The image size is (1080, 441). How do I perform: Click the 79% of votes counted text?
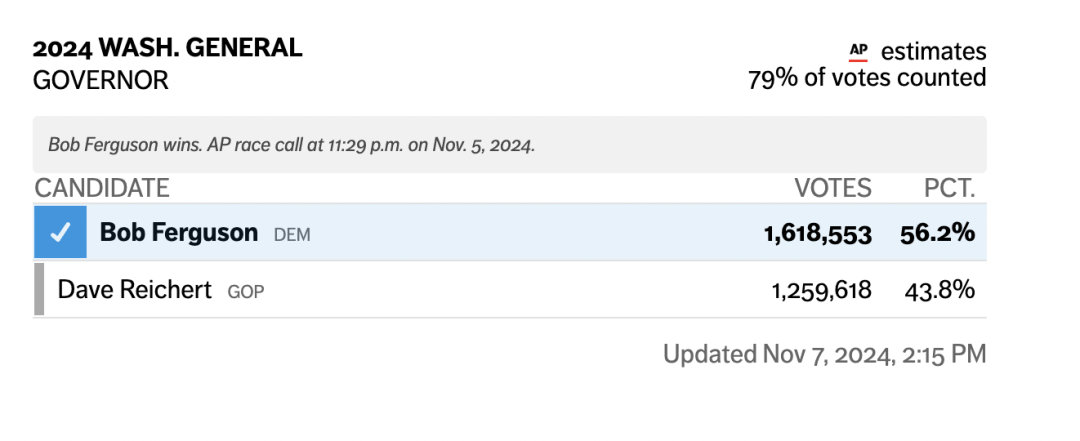click(x=867, y=78)
